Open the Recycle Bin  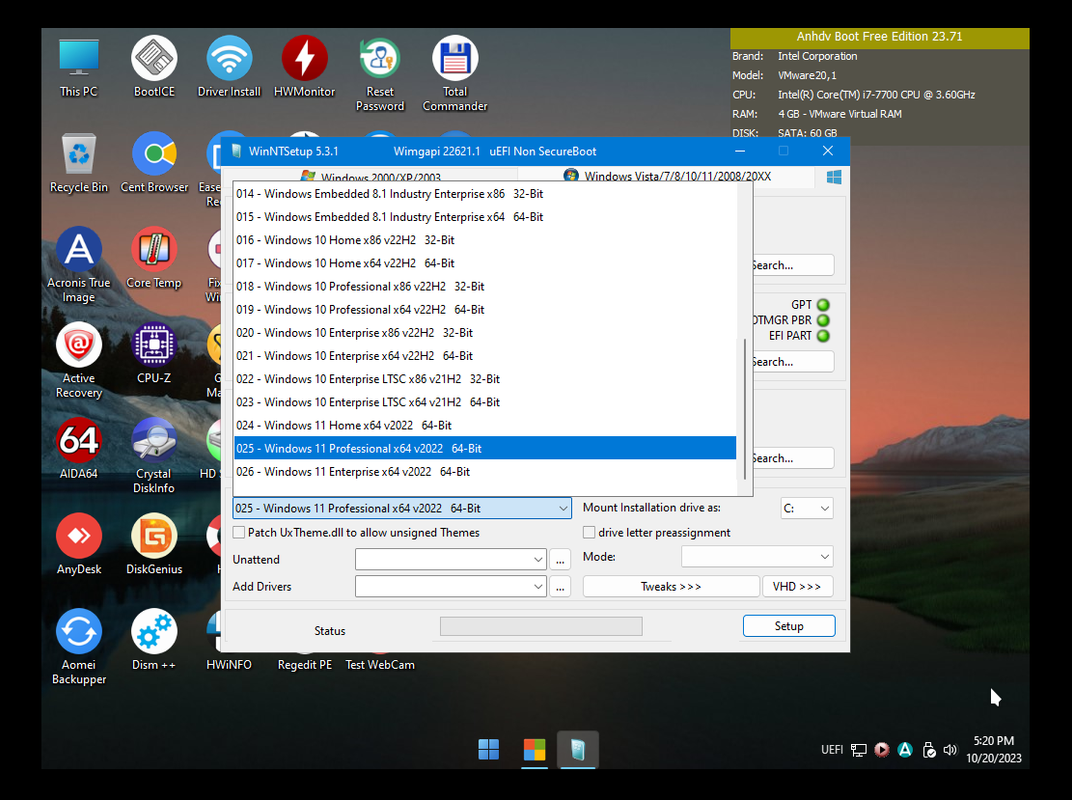pos(79,163)
